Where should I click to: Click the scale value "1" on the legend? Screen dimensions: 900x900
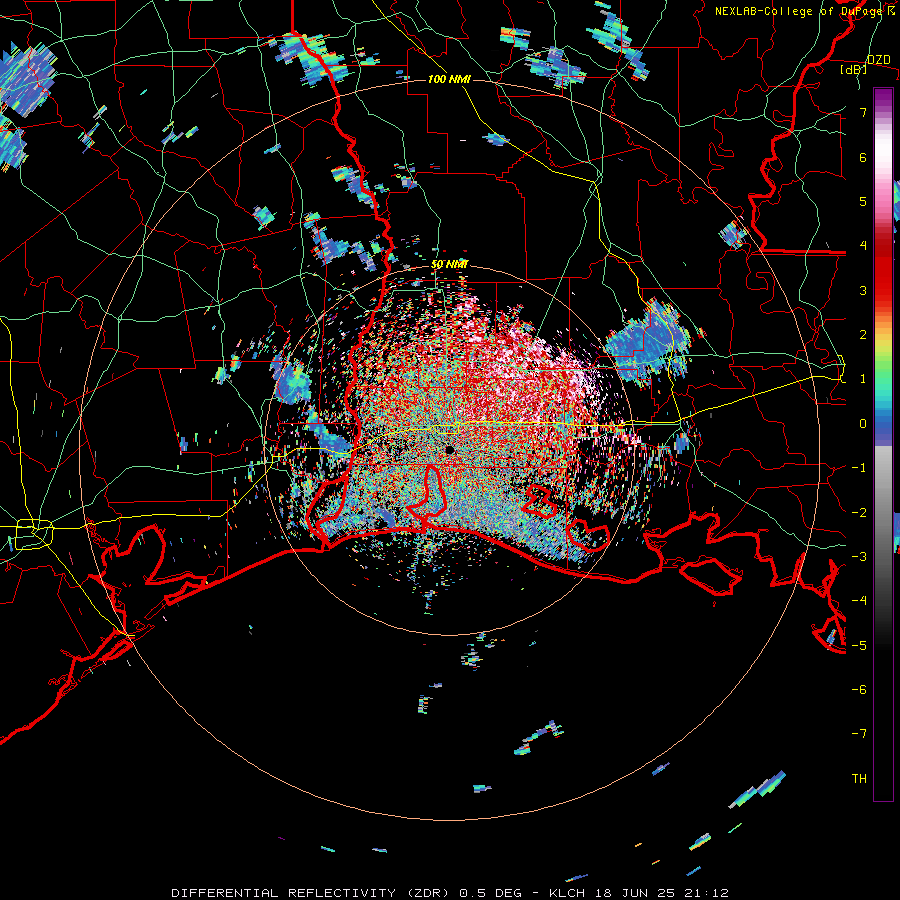click(863, 379)
